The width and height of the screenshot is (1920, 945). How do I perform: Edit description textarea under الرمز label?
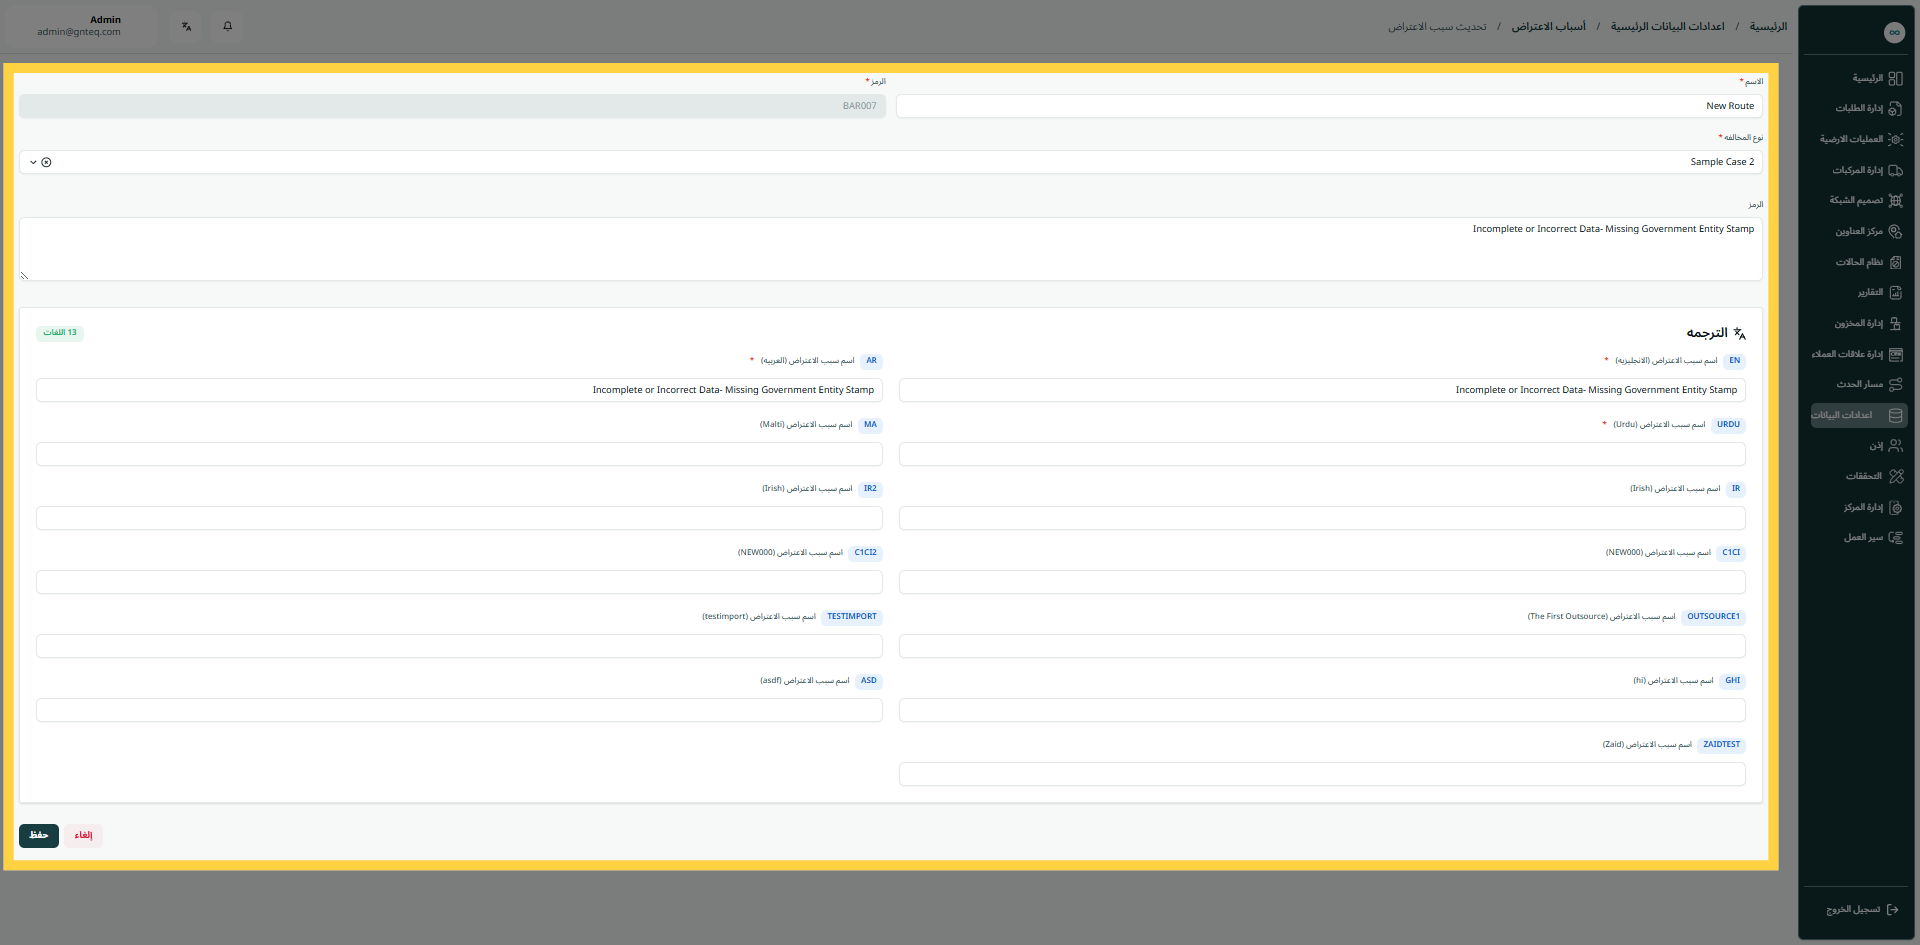(x=891, y=249)
